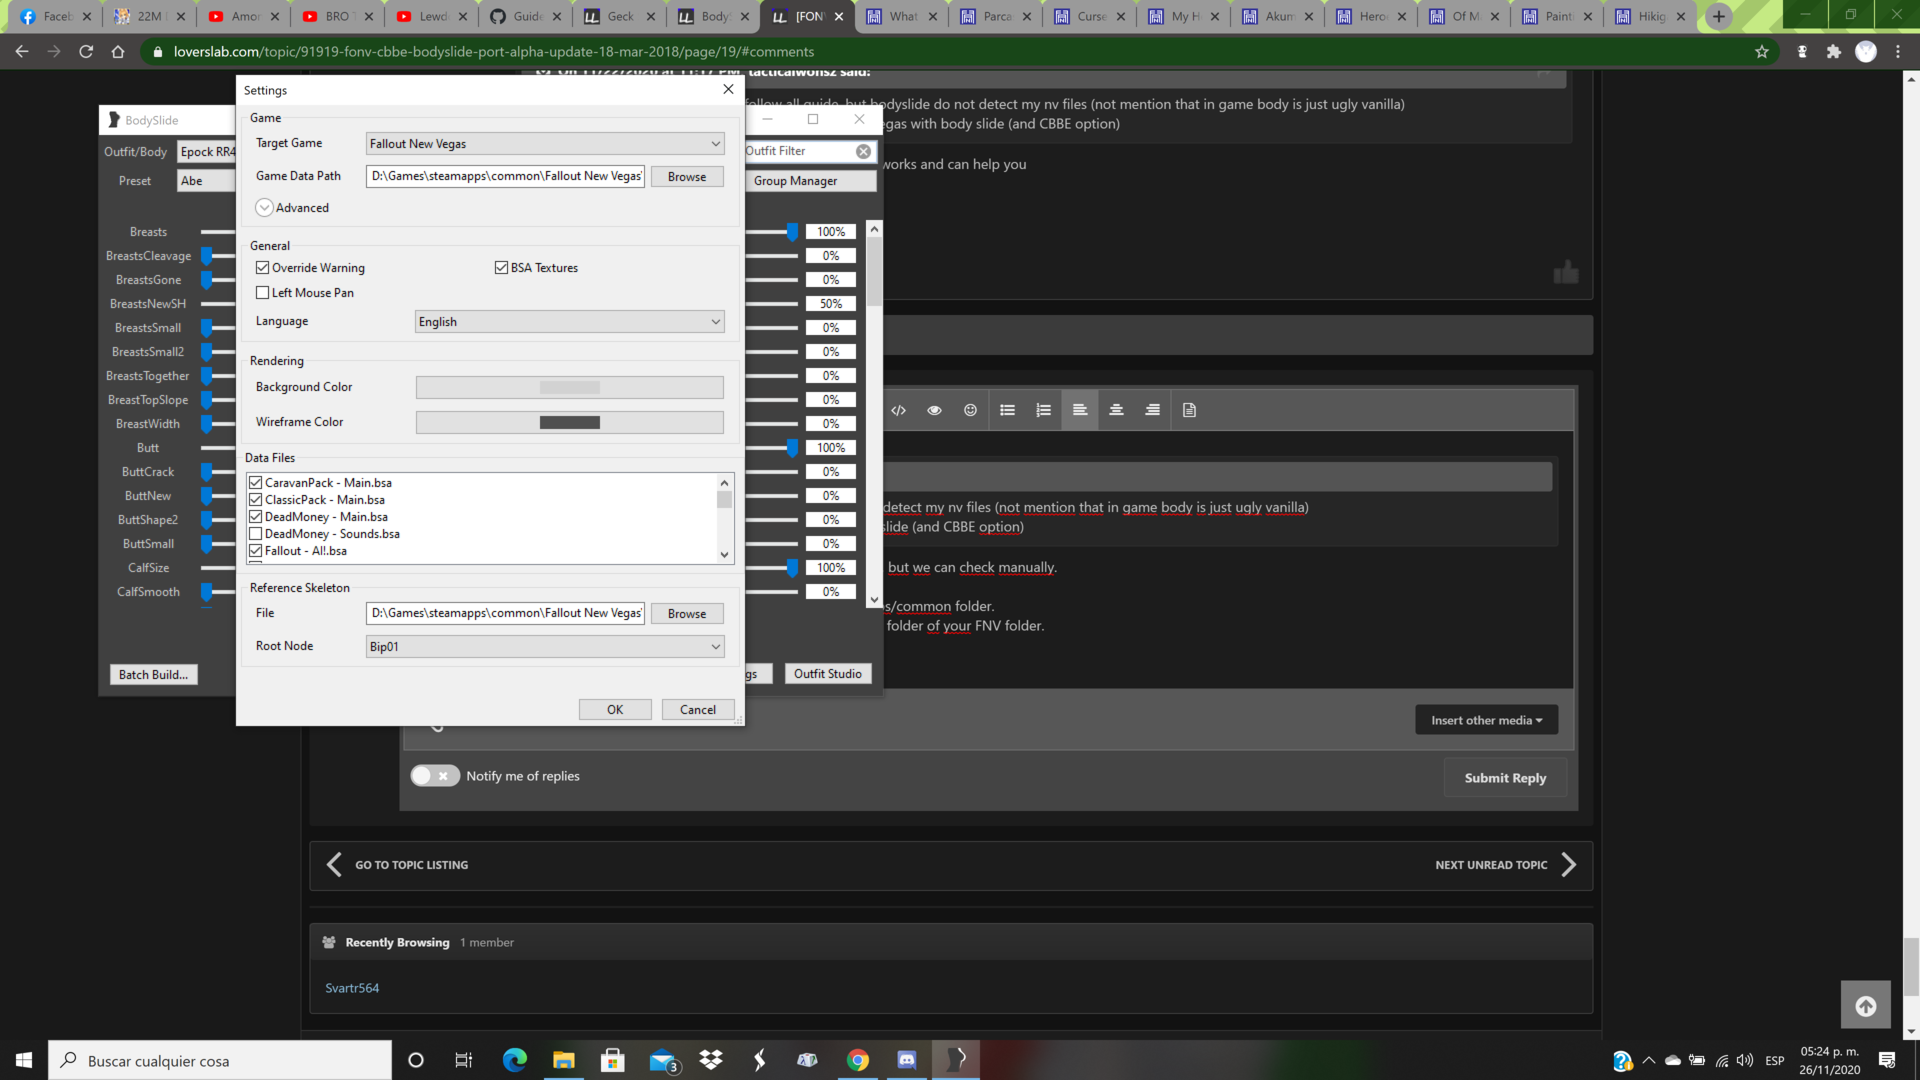Screen dimensions: 1920x1080
Task: Bookmark this page with the star icon
Action: [x=1762, y=52]
